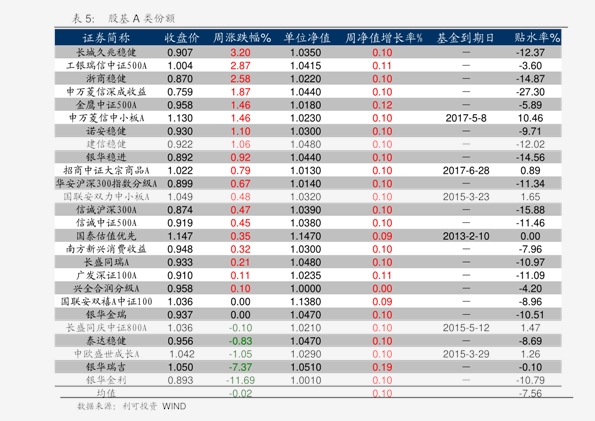Image resolution: width=595 pixels, height=421 pixels.
Task: Click the 3.20 weekly change value
Action: (x=240, y=52)
